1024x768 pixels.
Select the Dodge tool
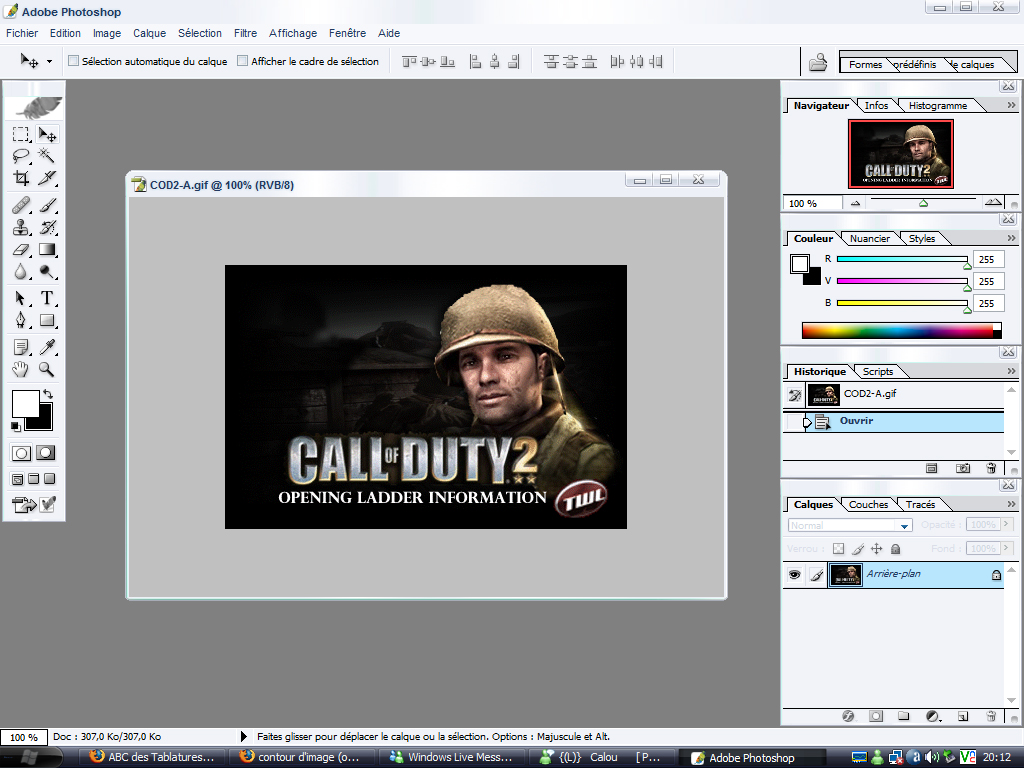point(47,271)
